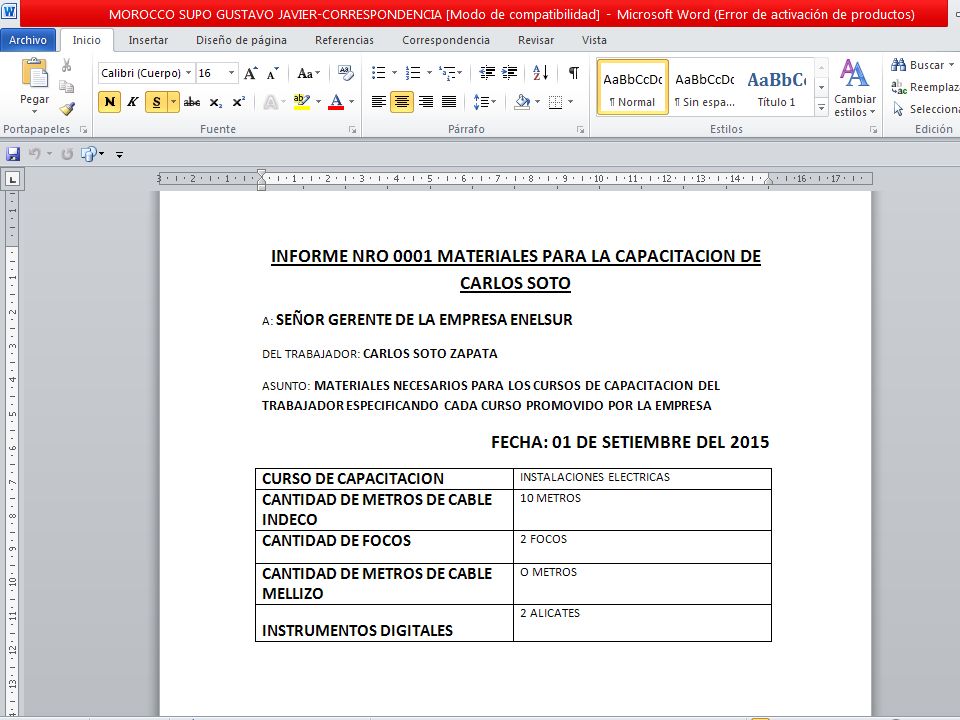Apply subscript formatting
This screenshot has width=960, height=720.
click(216, 102)
